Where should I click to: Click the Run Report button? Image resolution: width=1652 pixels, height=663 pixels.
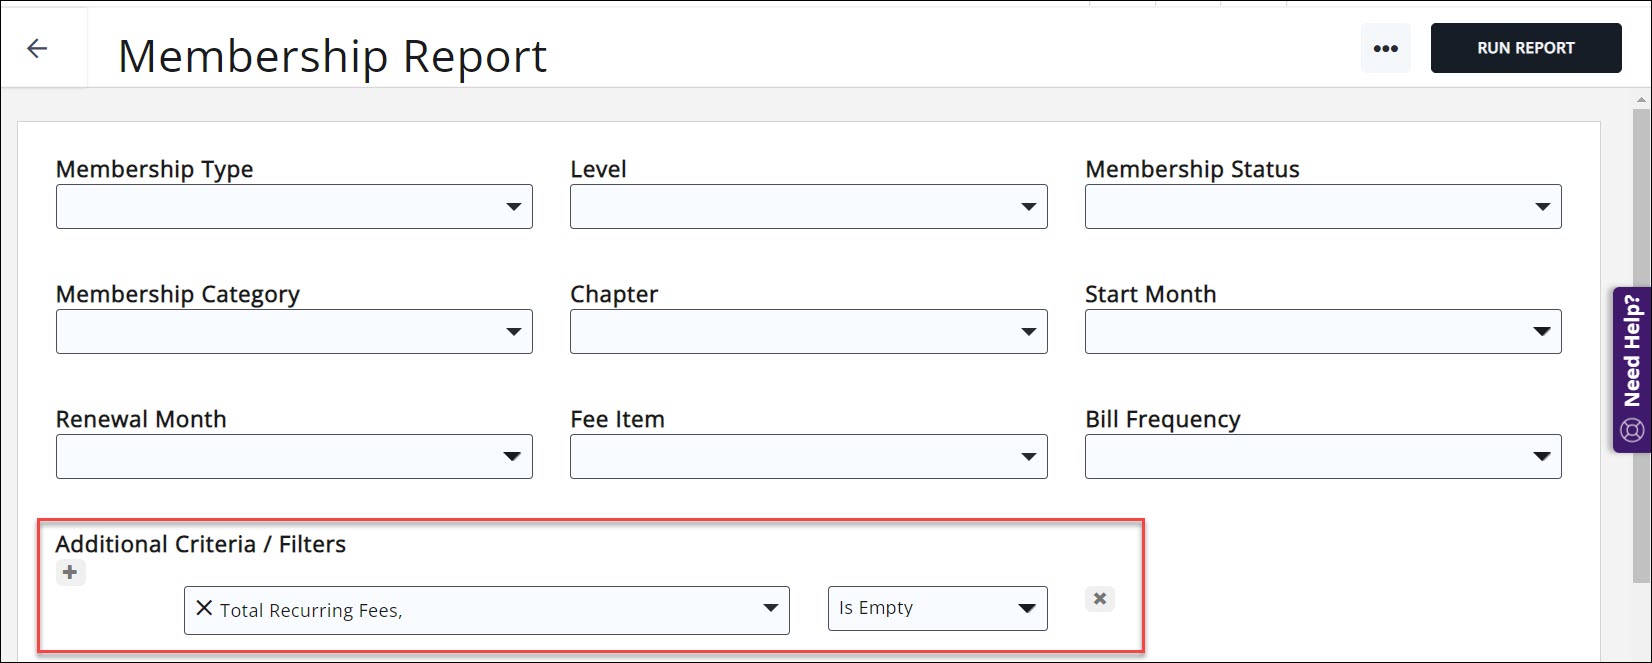click(x=1525, y=48)
